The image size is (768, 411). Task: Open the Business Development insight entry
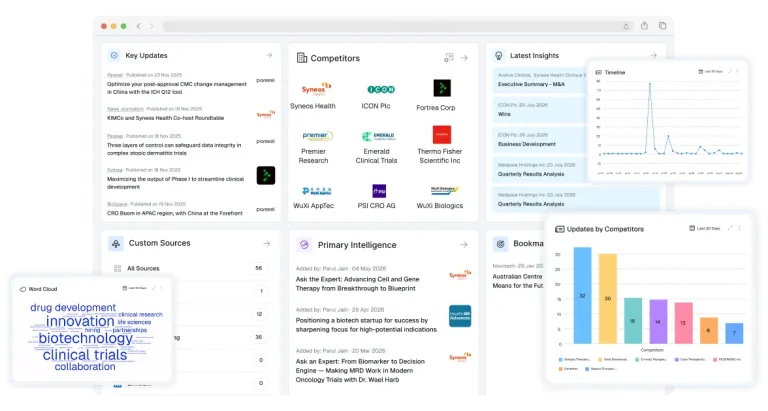coord(527,144)
